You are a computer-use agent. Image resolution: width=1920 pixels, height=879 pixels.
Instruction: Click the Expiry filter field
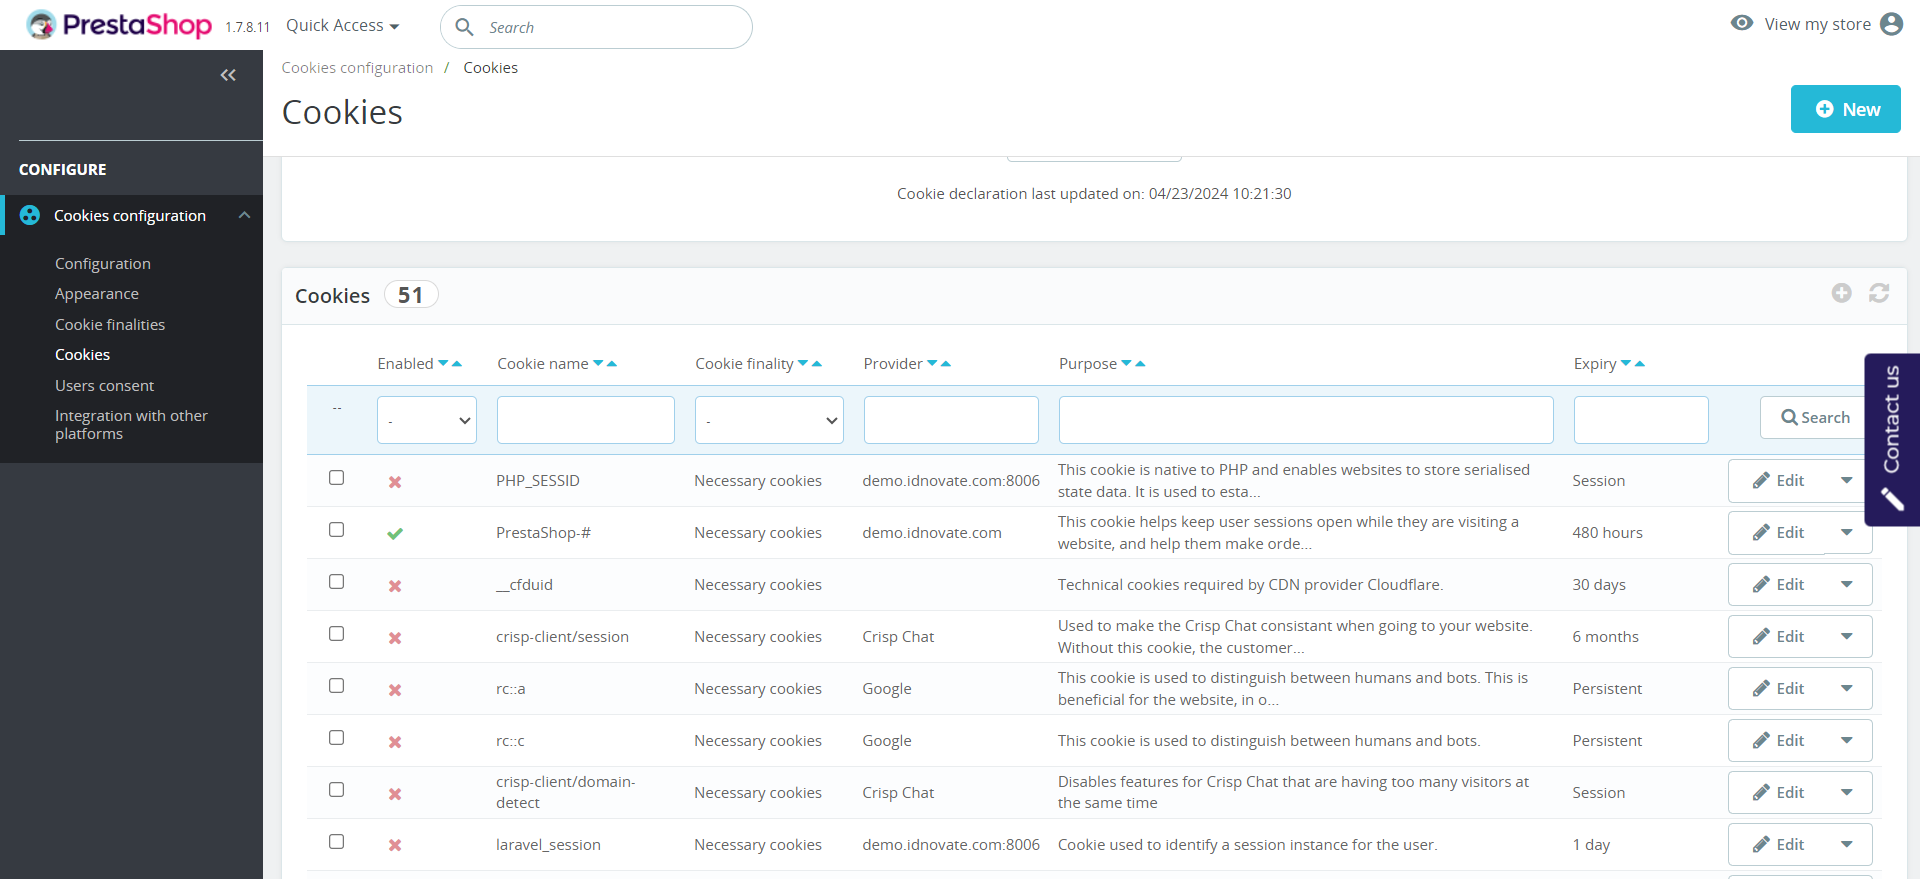1641,420
